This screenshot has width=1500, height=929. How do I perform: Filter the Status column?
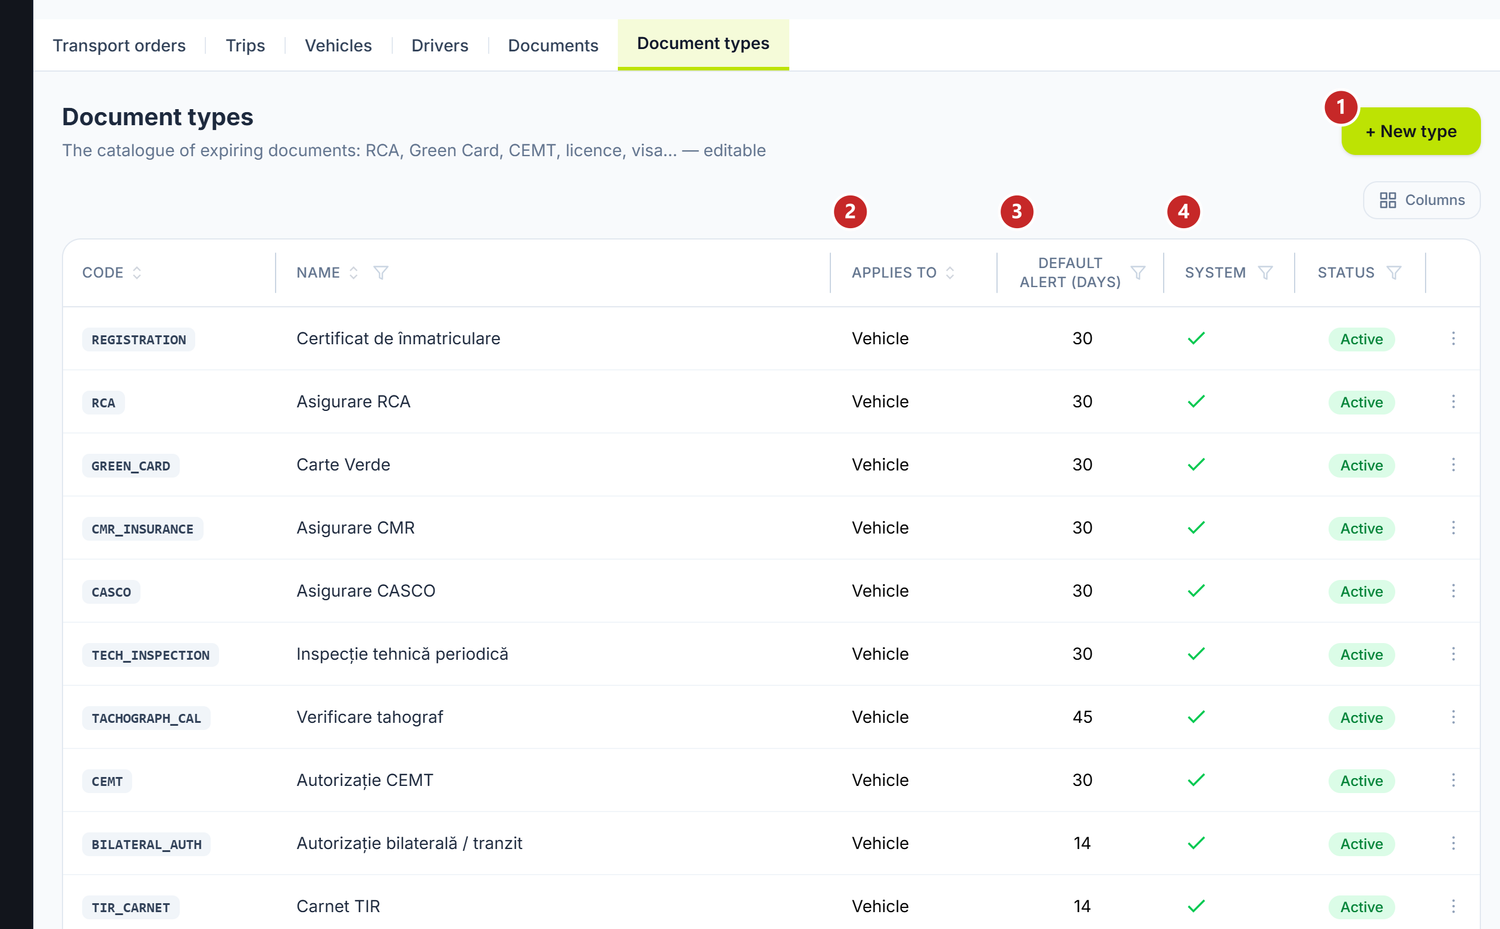coord(1394,273)
